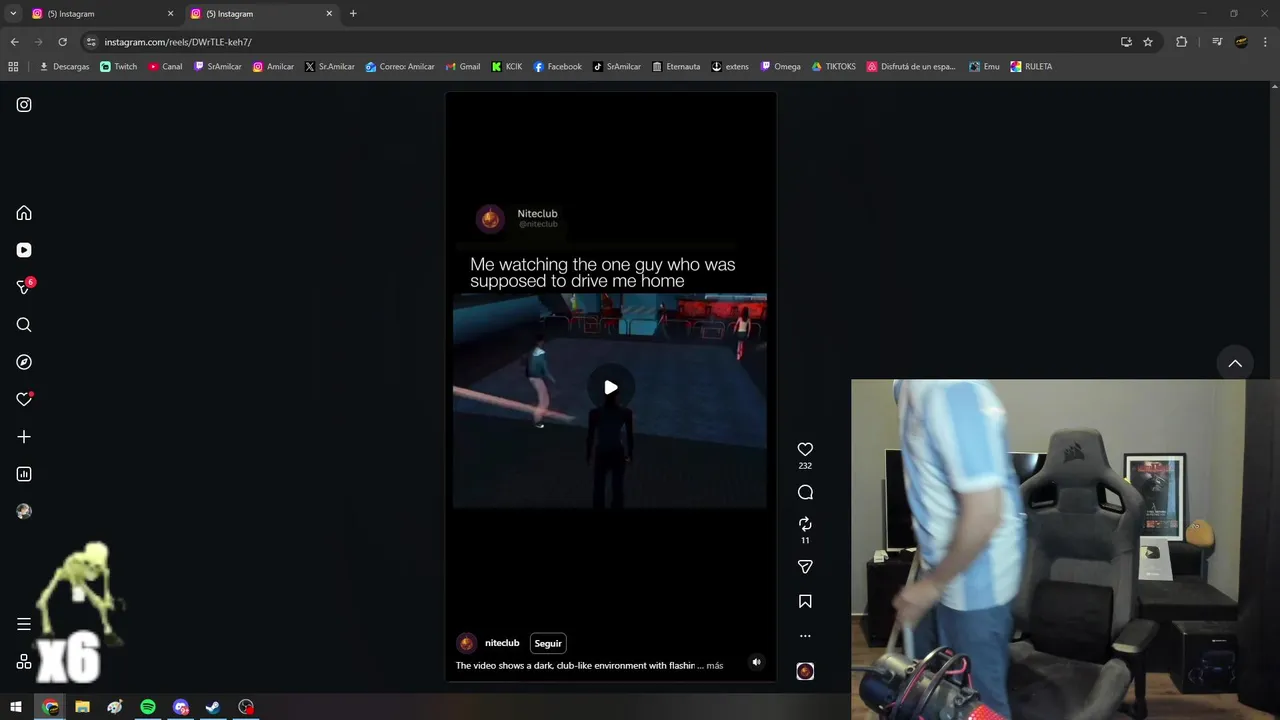Repost the reel
Screen dimensions: 1280x720
pyautogui.click(x=805, y=524)
